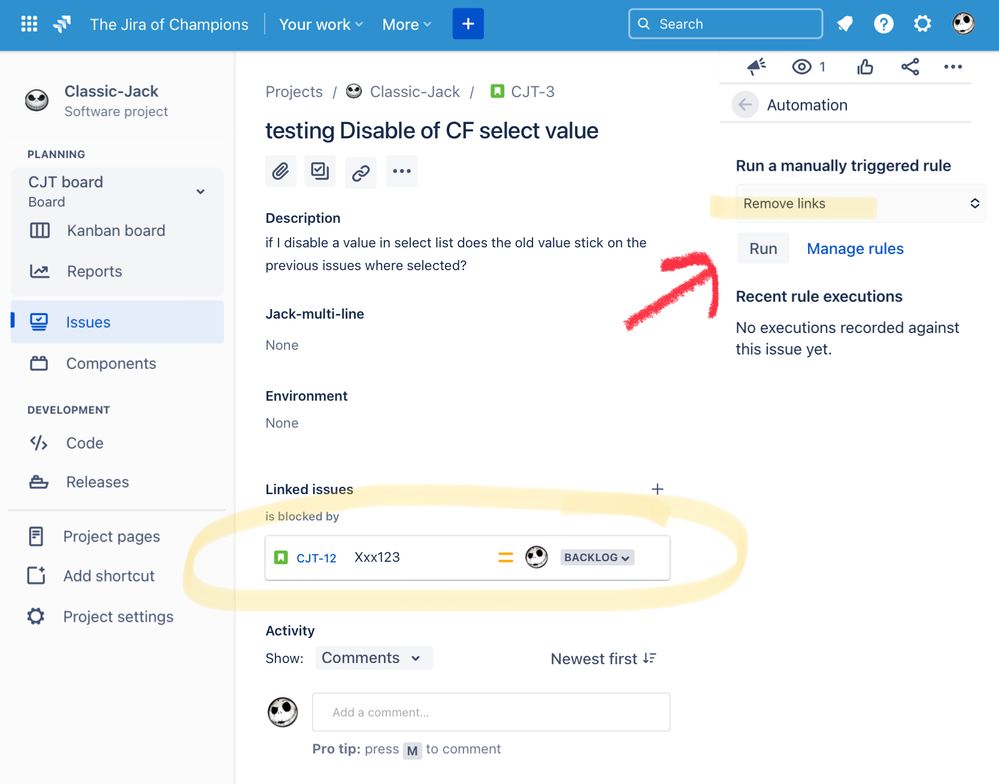
Task: Open the Manage rules link
Action: point(855,248)
